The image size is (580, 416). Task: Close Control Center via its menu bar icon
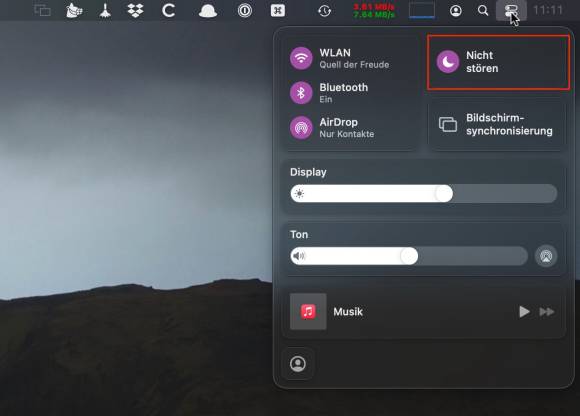click(511, 11)
